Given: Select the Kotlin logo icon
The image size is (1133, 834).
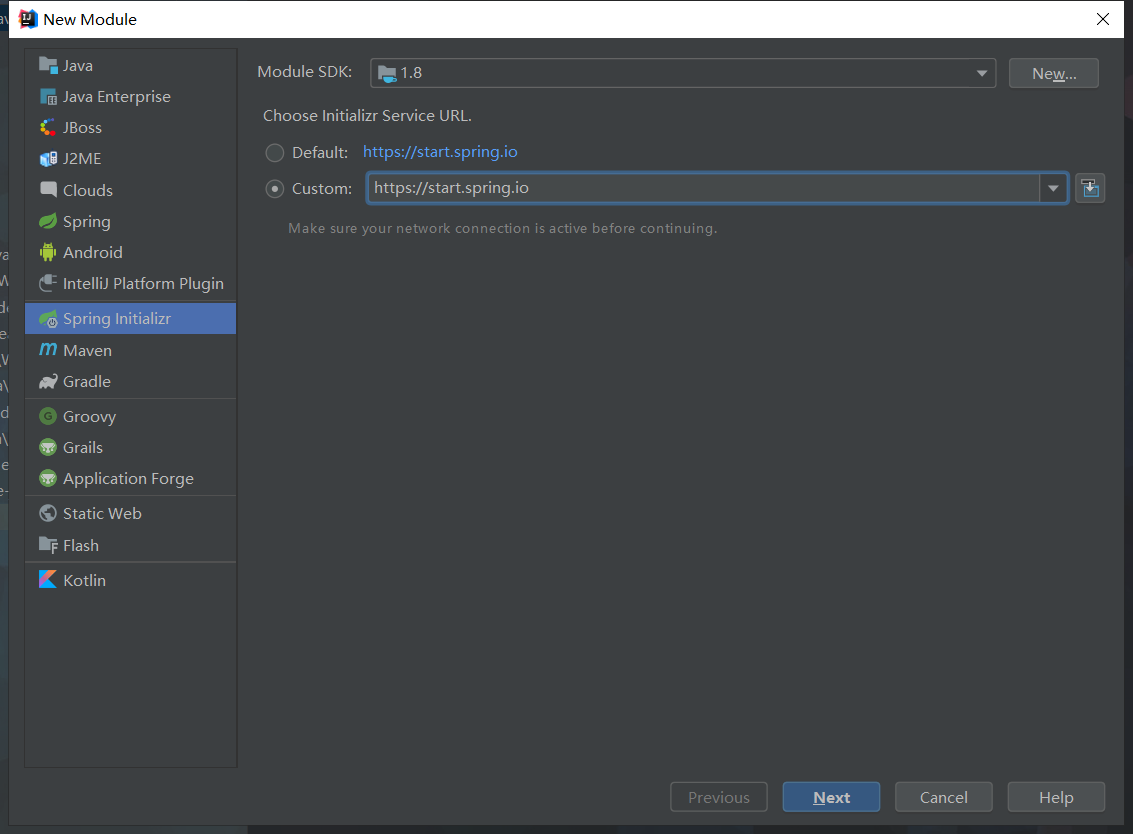Looking at the screenshot, I should point(48,580).
